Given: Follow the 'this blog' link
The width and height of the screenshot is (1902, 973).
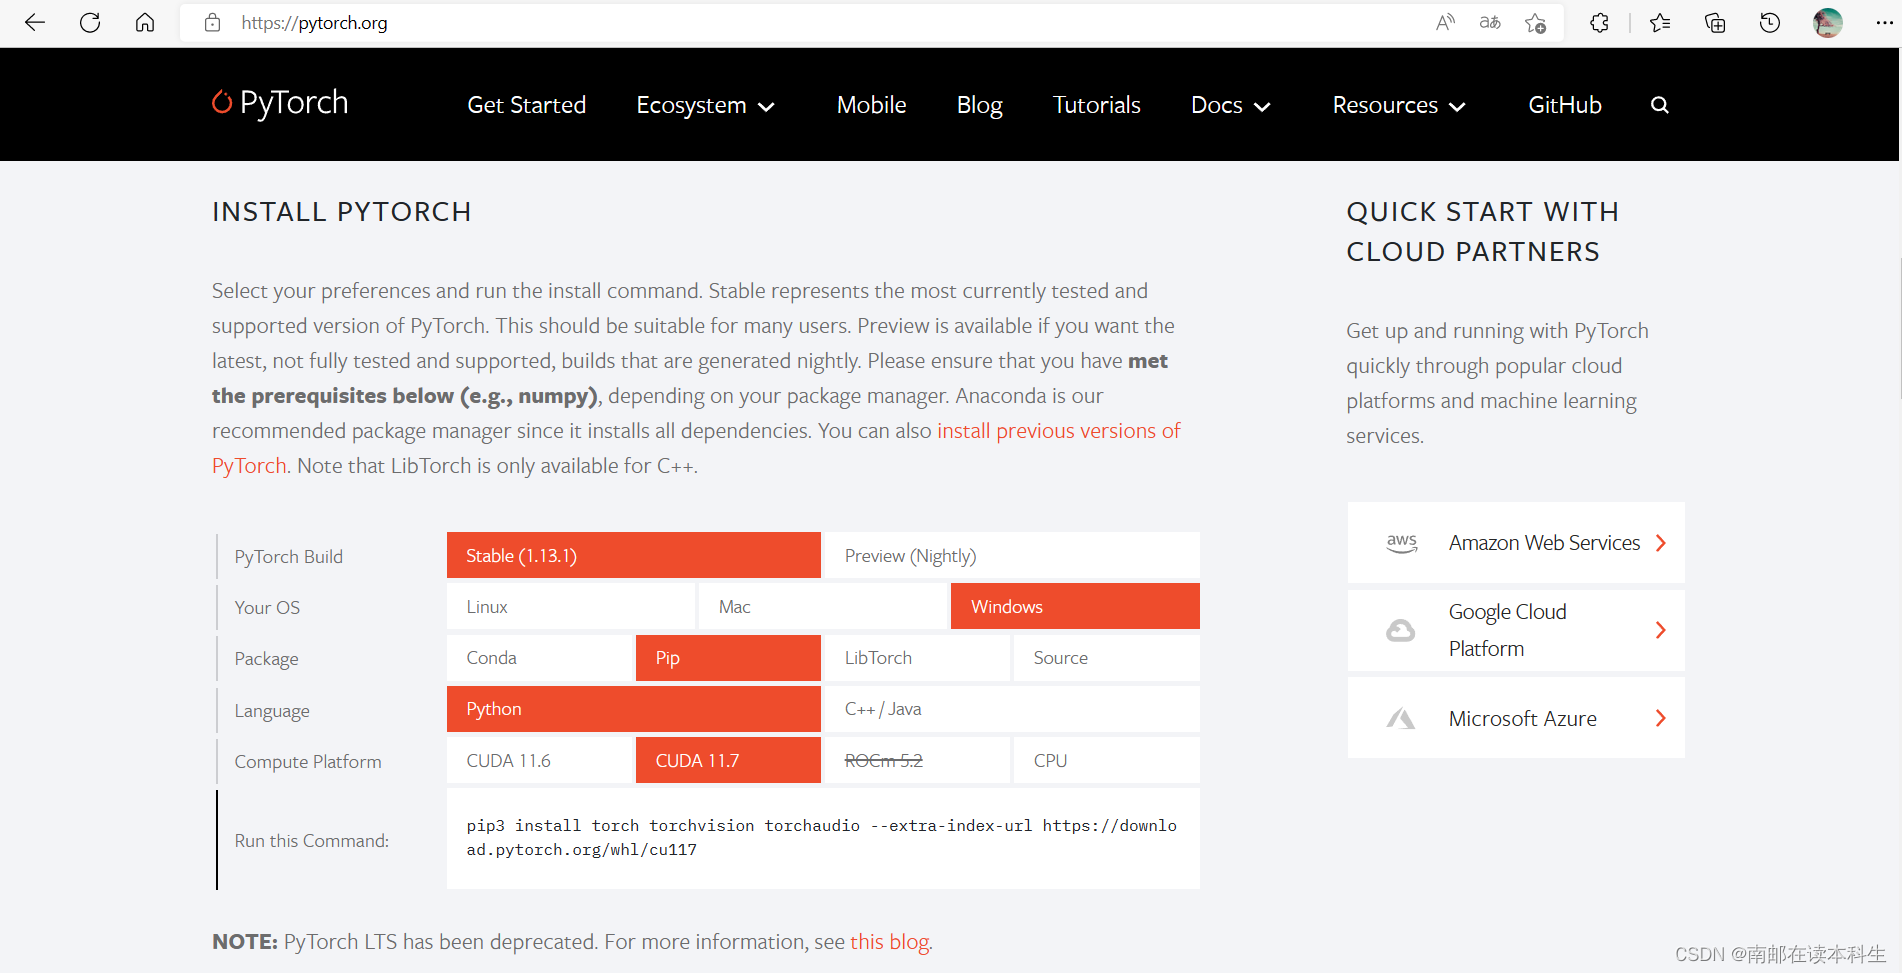Looking at the screenshot, I should click(890, 942).
